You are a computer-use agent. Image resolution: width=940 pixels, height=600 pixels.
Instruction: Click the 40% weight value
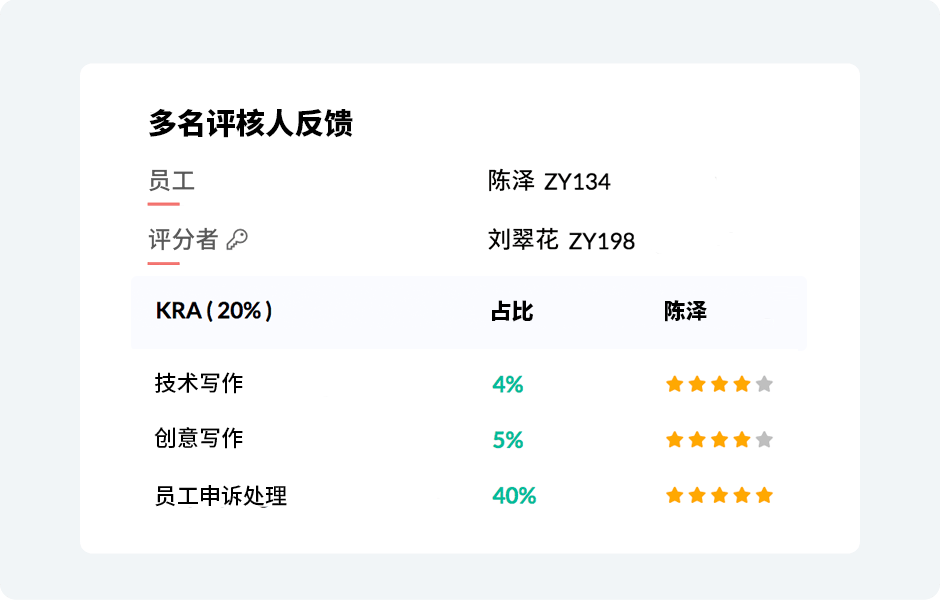tap(514, 495)
